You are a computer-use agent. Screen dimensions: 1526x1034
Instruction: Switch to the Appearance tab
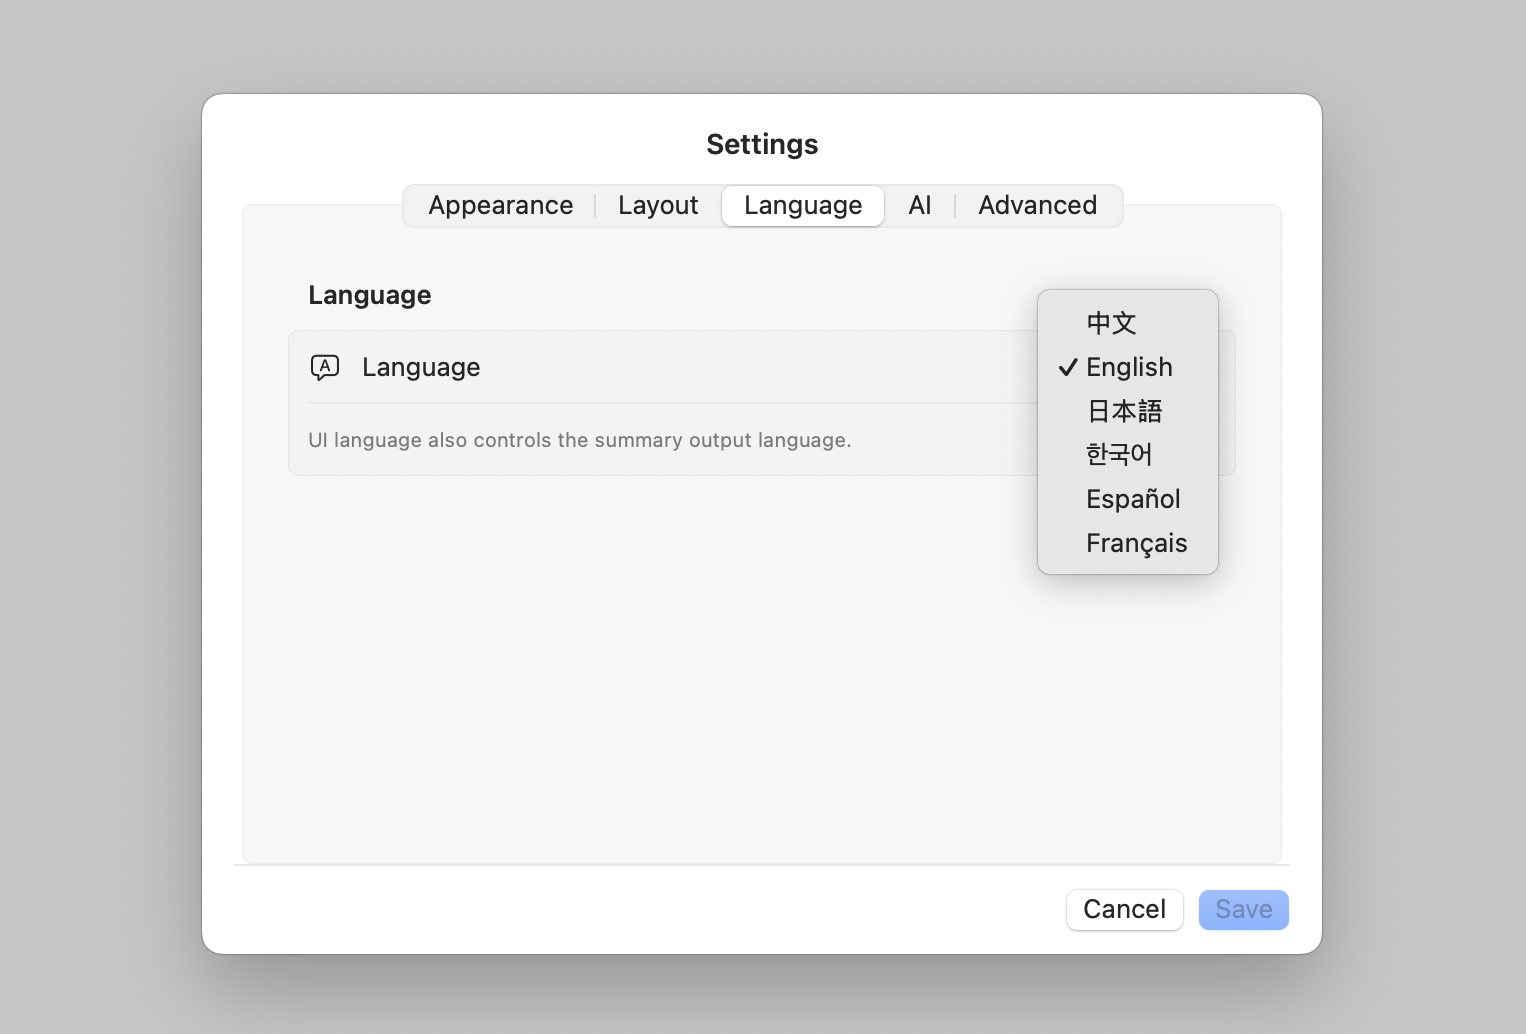click(500, 205)
